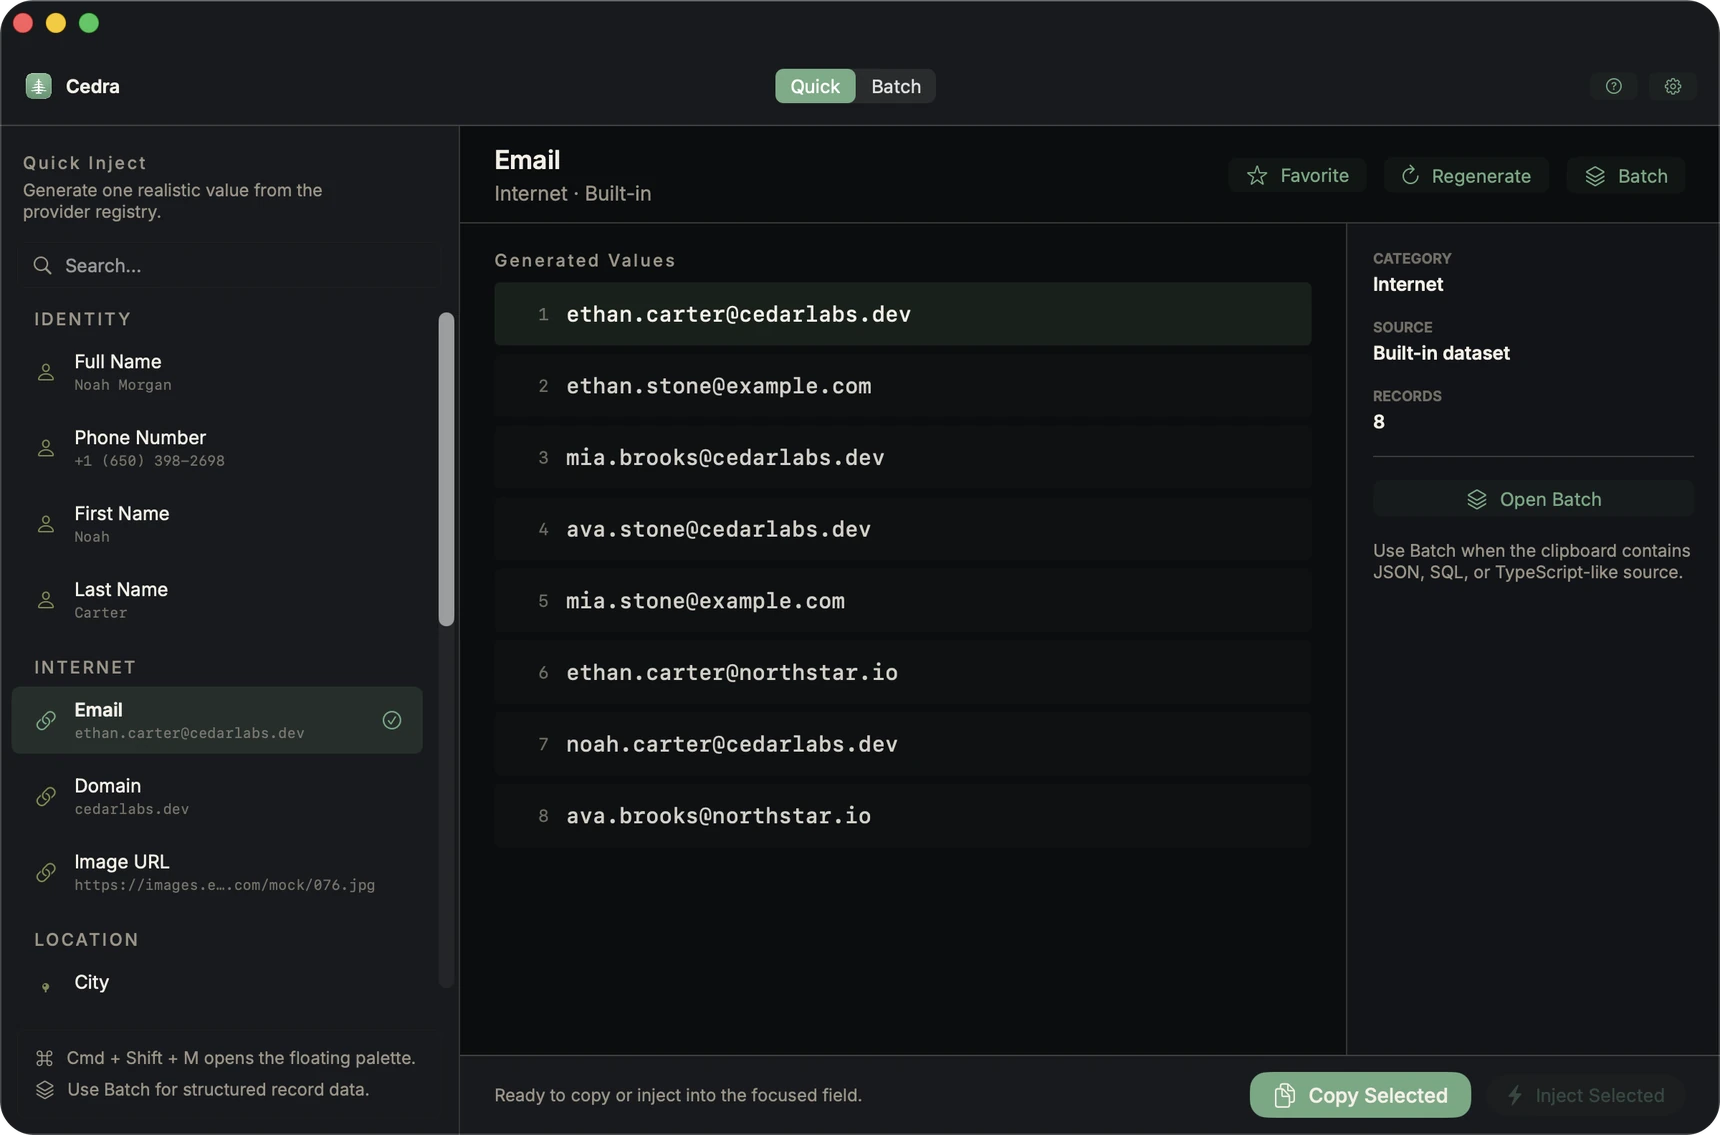Image resolution: width=1720 pixels, height=1135 pixels.
Task: Click the Batch button in header
Action: (x=1626, y=175)
